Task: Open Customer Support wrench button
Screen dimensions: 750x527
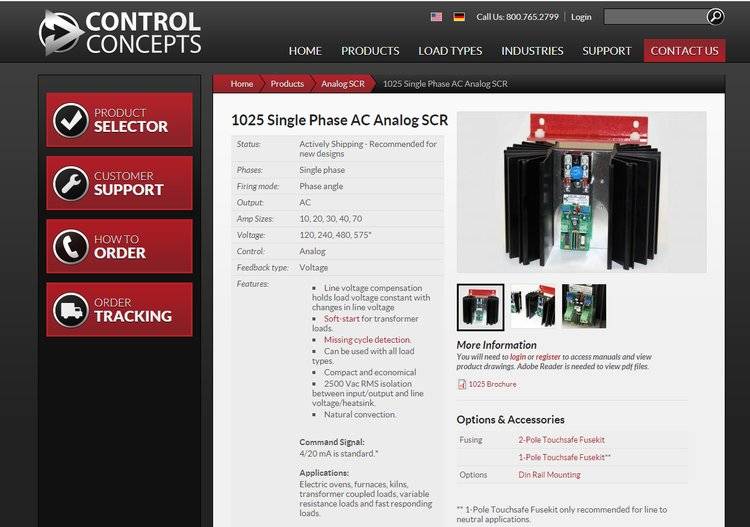Action: [x=120, y=183]
